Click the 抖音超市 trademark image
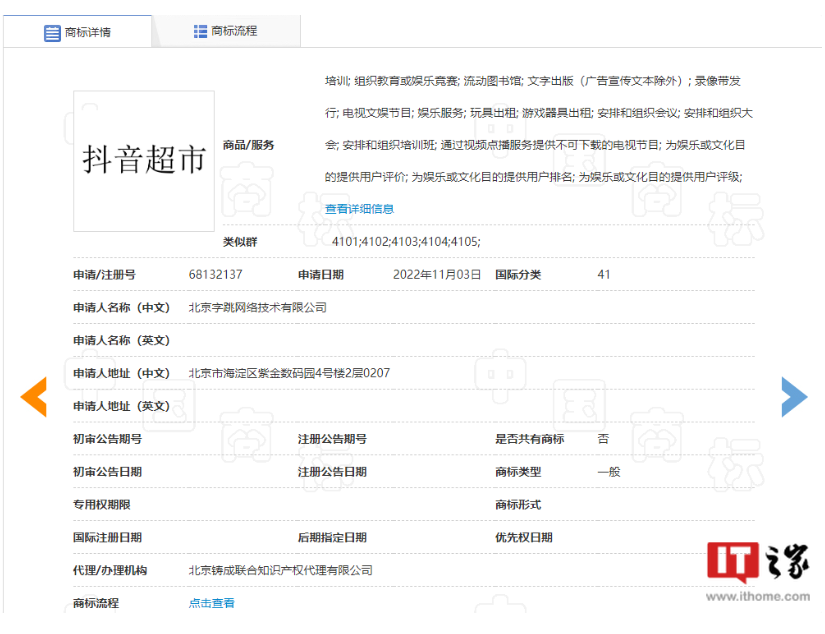Viewport: 825px width, 634px height. tap(144, 161)
